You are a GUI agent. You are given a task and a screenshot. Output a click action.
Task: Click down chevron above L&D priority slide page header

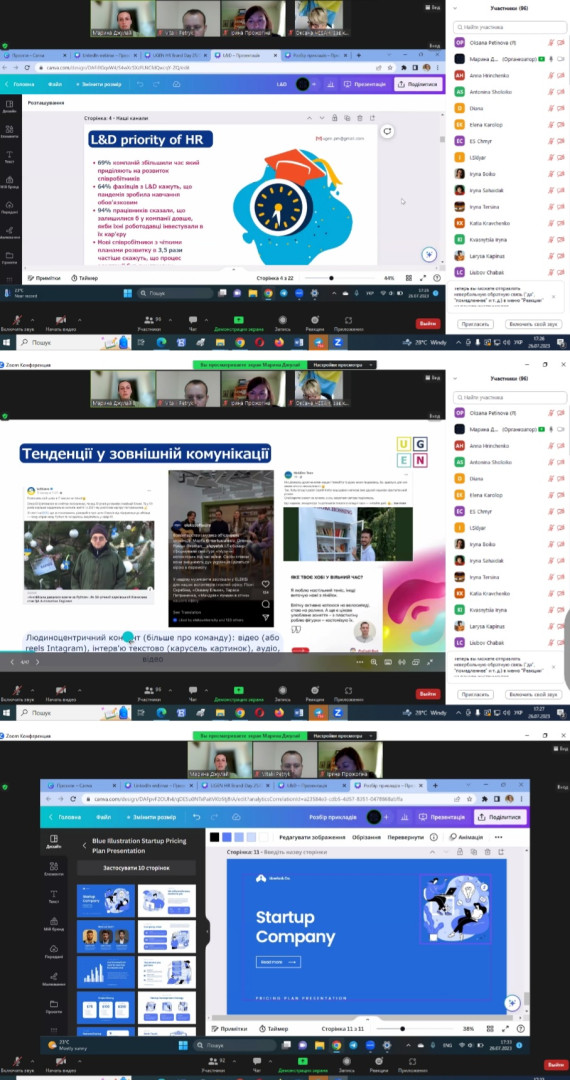pos(321,118)
